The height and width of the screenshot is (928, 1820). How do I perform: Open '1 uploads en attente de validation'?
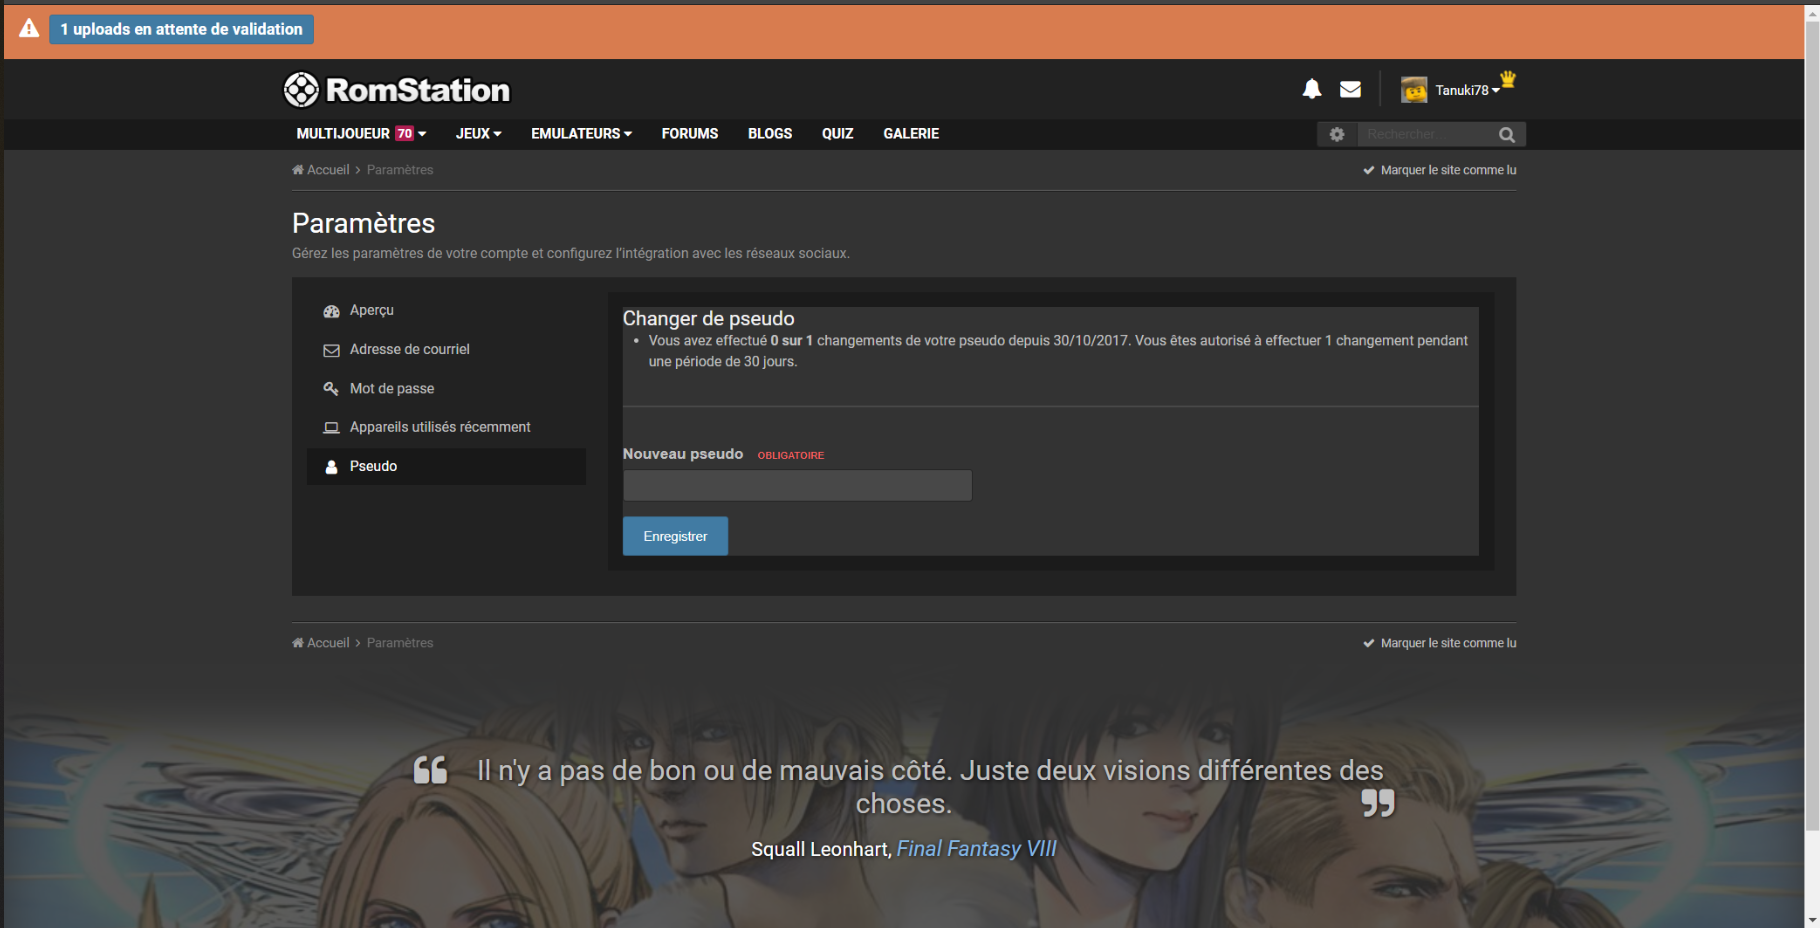click(x=181, y=29)
